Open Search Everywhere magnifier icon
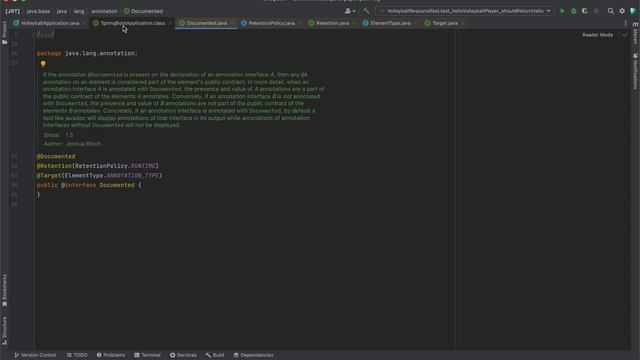 click(x=611, y=11)
